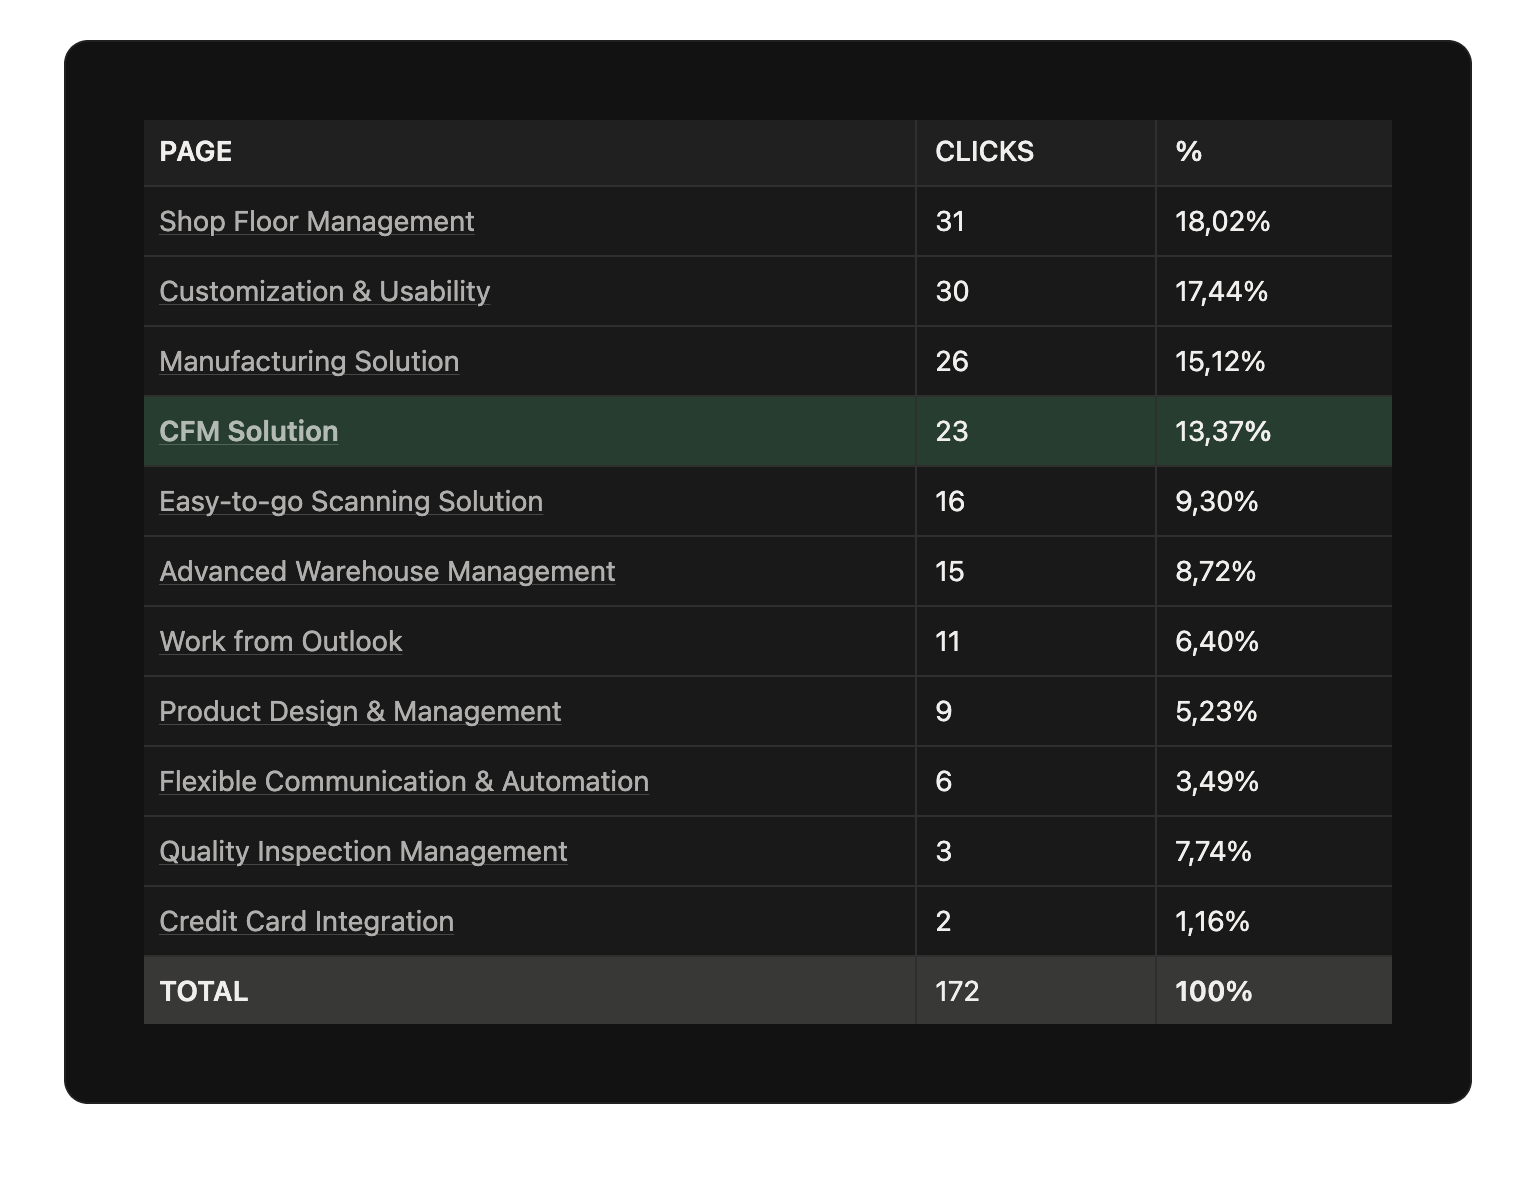The height and width of the screenshot is (1192, 1536).
Task: Select the TOTAL row label
Action: pos(203,991)
